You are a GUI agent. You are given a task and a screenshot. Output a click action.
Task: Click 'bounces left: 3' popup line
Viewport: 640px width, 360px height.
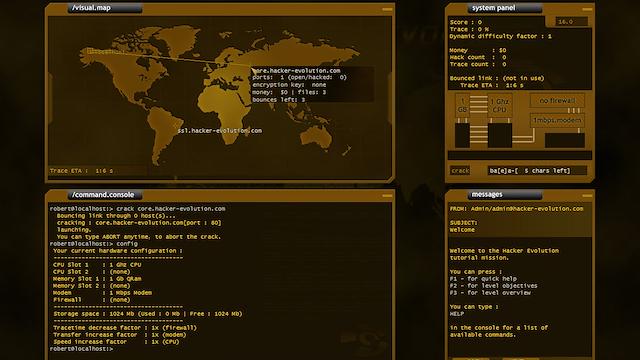279,100
